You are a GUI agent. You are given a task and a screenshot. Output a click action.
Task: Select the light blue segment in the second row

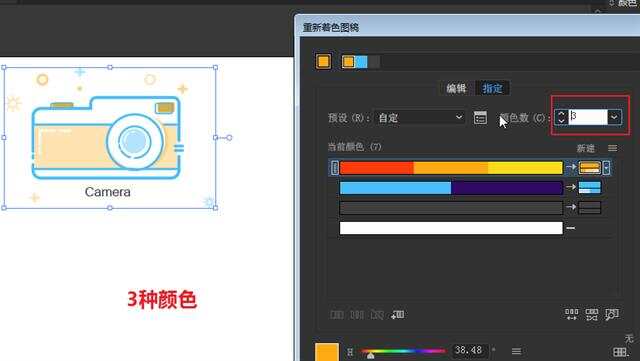pyautogui.click(x=396, y=187)
